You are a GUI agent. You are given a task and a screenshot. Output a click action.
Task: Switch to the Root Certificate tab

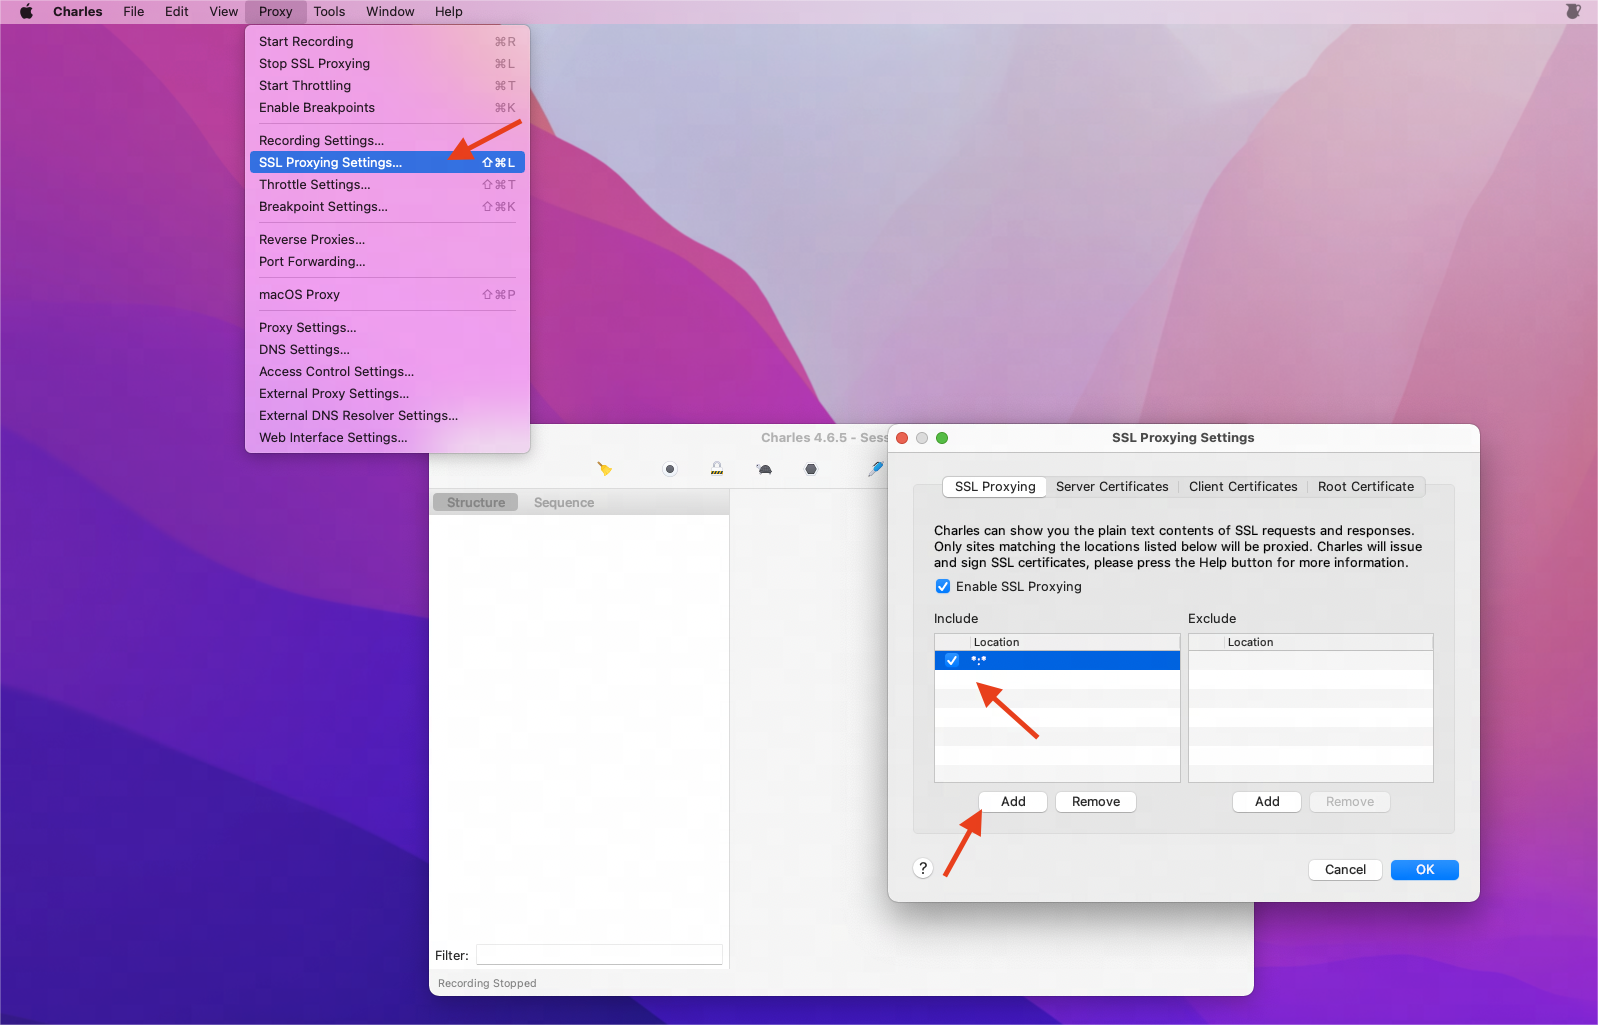(x=1366, y=487)
